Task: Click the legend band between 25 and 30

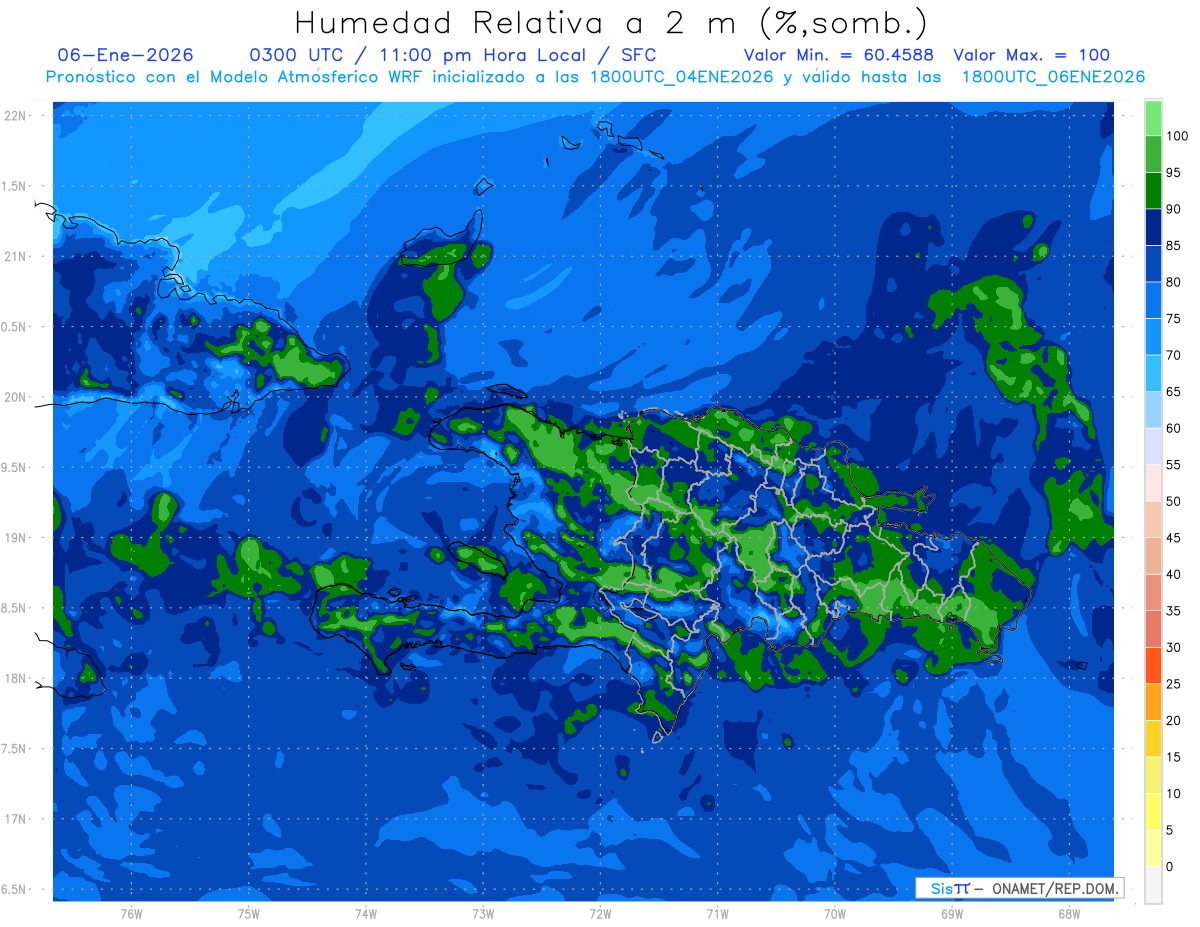Action: coord(1153,666)
